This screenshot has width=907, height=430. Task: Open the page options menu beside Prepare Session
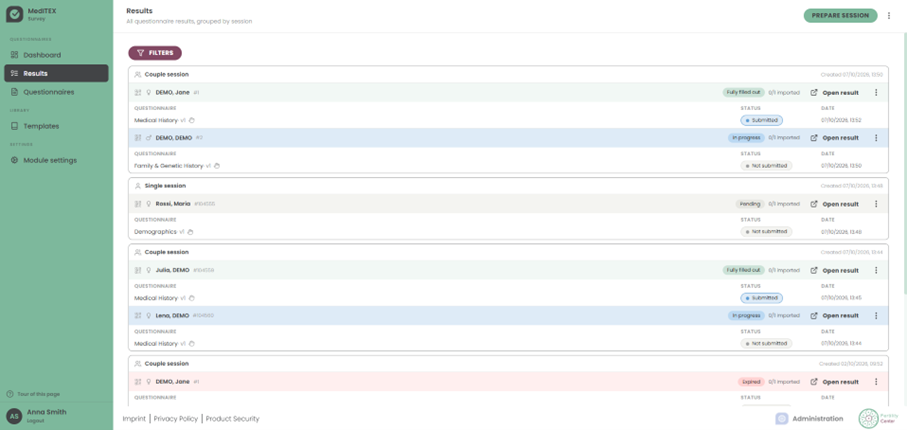pyautogui.click(x=889, y=16)
